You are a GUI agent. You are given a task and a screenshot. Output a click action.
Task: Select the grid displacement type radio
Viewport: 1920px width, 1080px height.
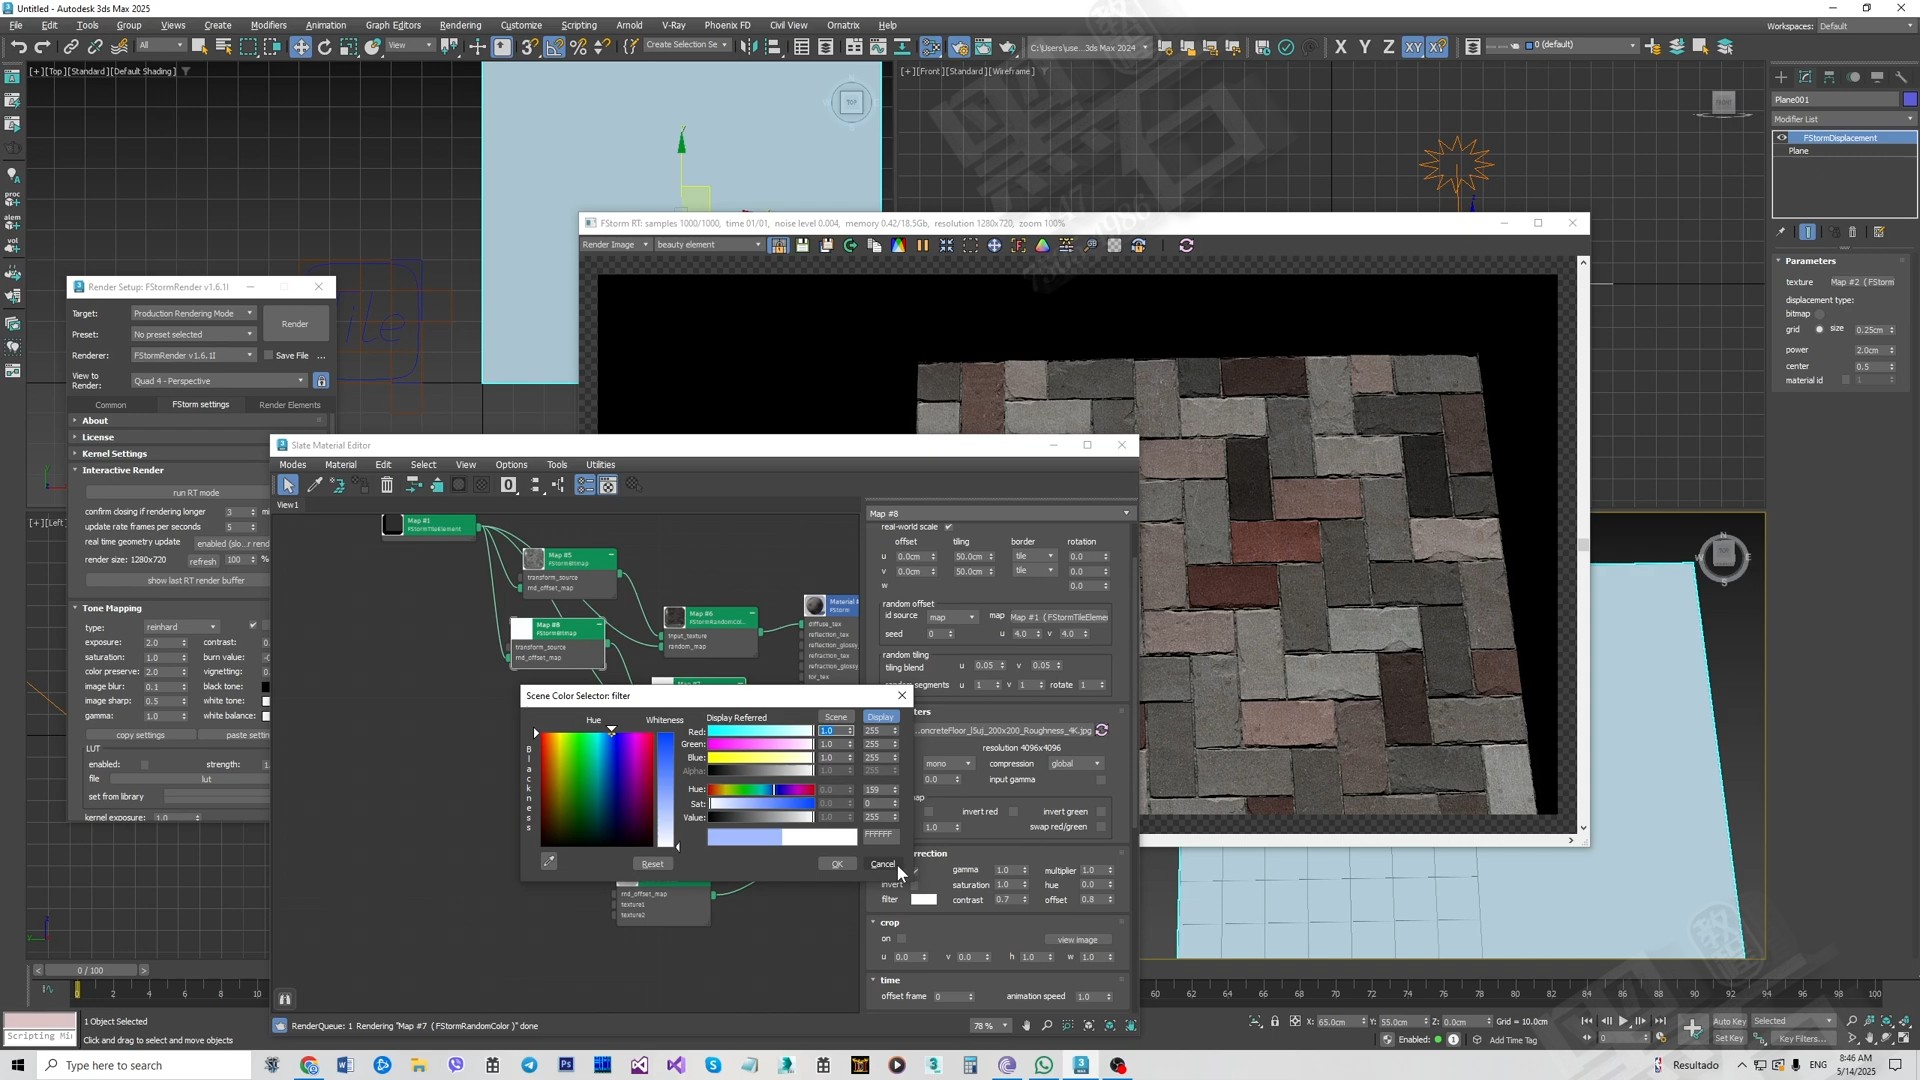point(1819,329)
